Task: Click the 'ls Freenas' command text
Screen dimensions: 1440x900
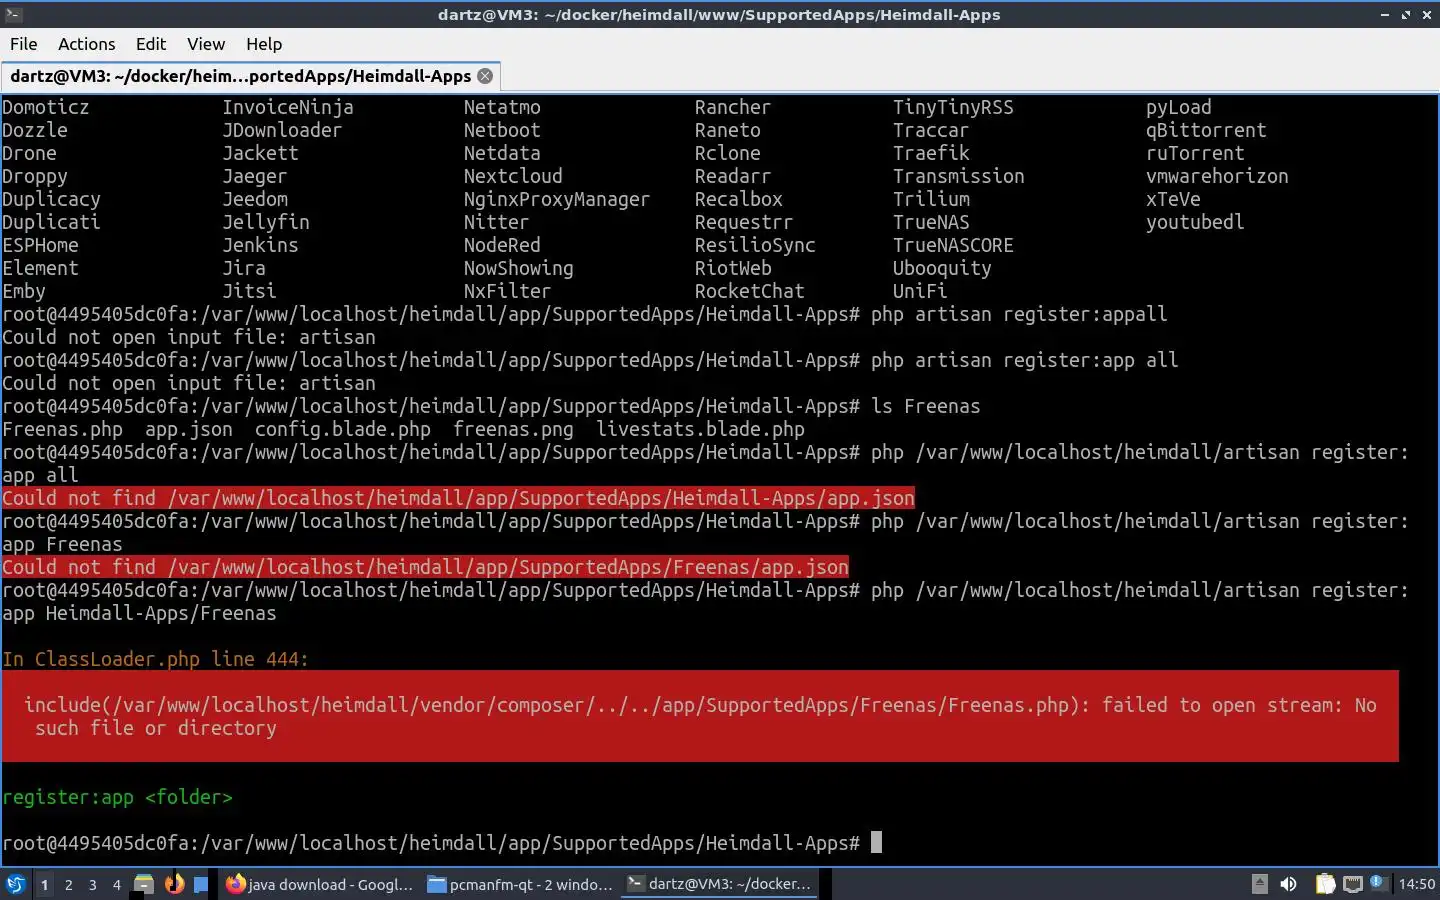Action: point(926,406)
